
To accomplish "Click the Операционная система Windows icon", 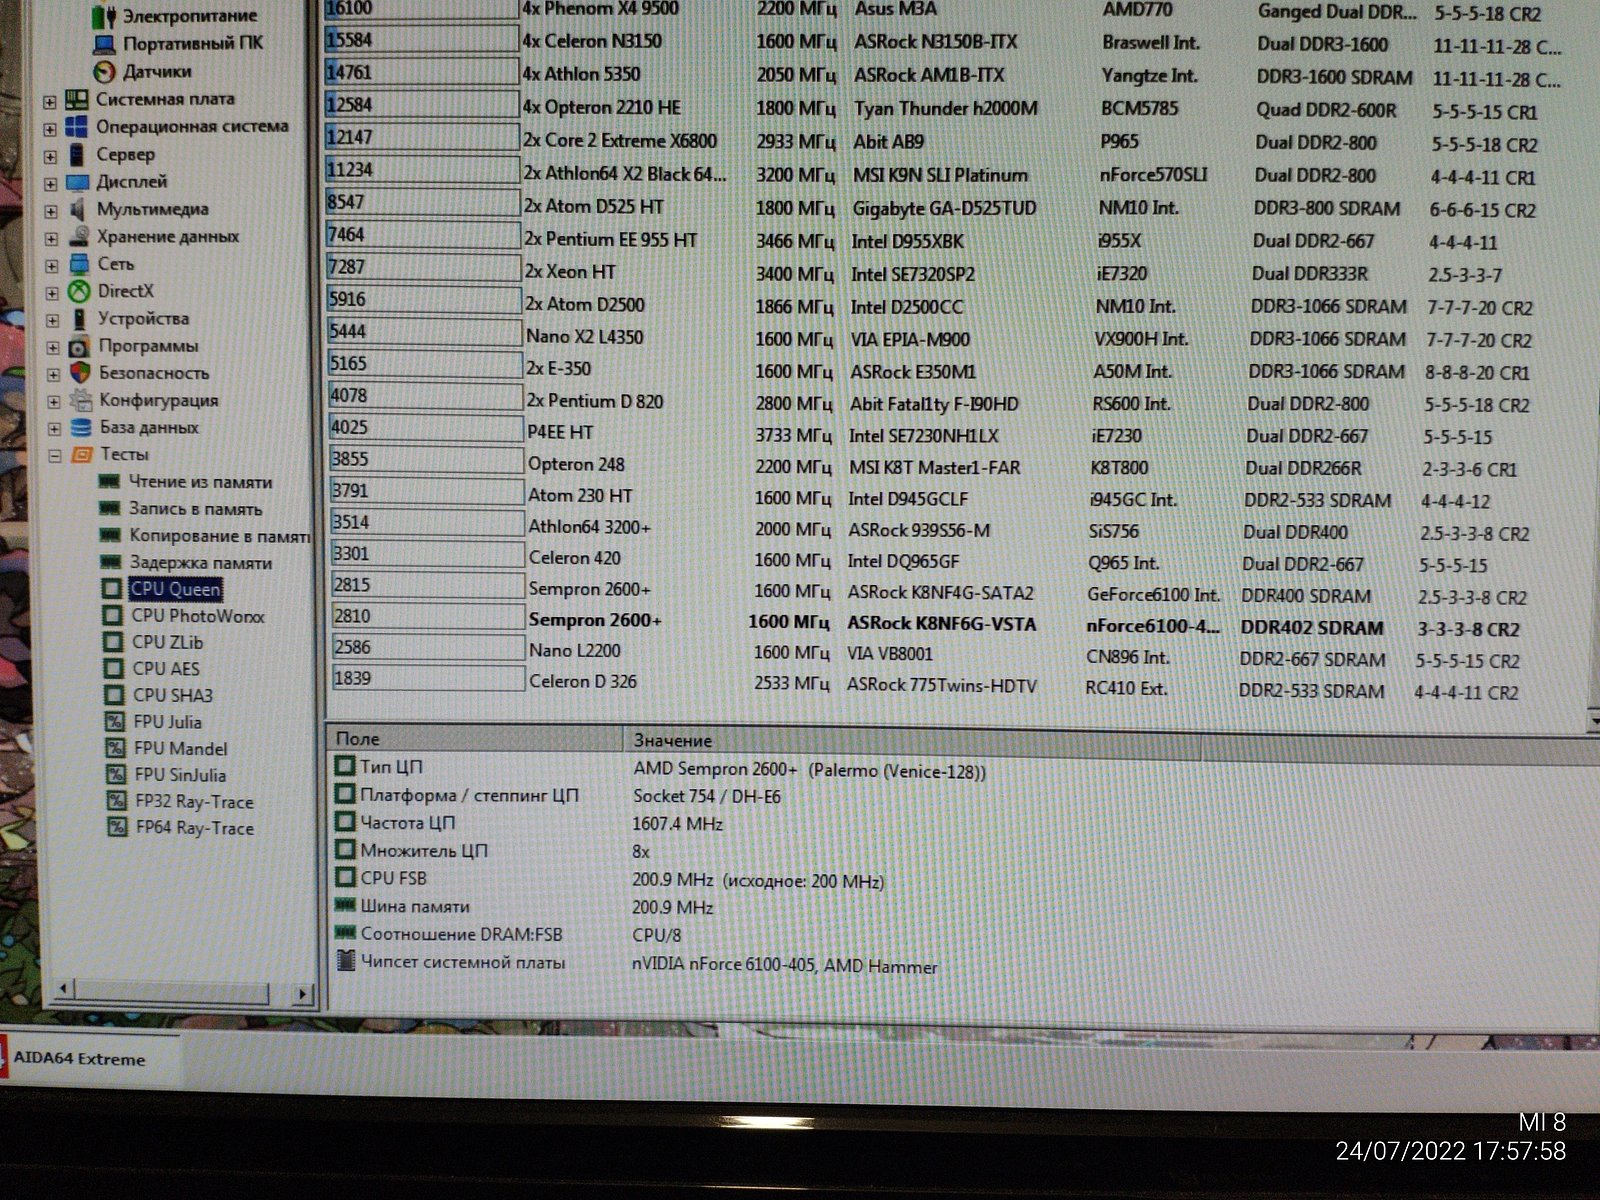I will [77, 127].
